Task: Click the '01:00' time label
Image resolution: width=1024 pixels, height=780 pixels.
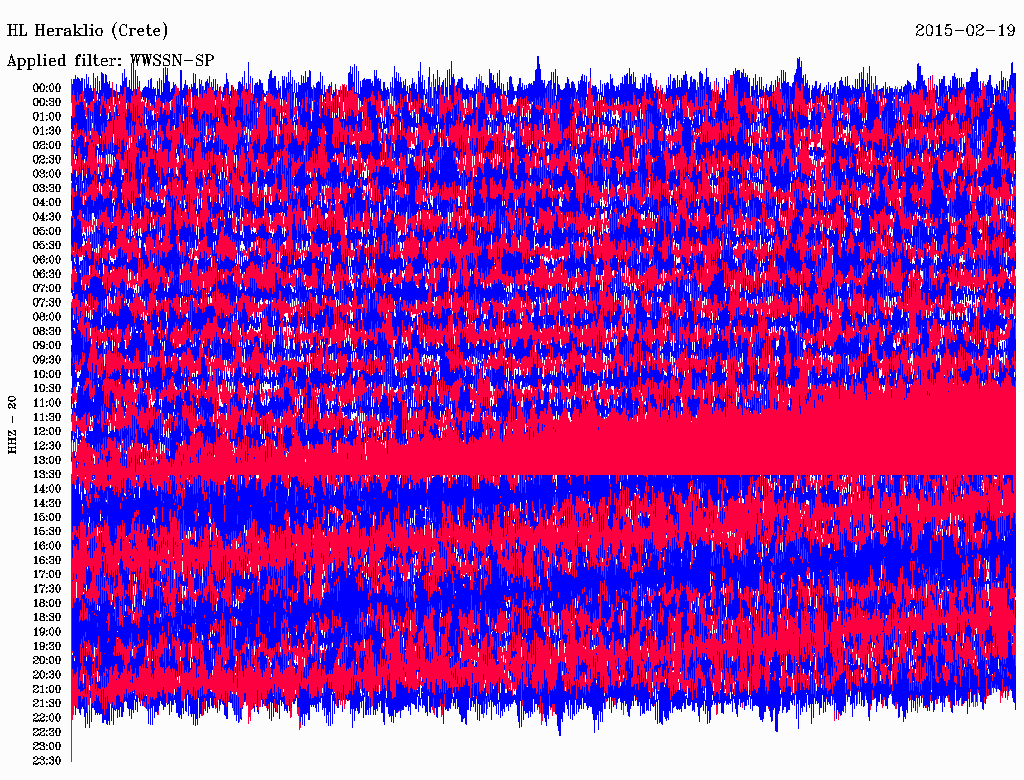Action: coord(46,117)
